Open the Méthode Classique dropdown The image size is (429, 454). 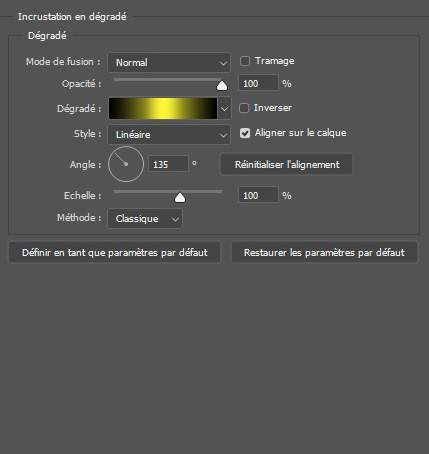145,219
